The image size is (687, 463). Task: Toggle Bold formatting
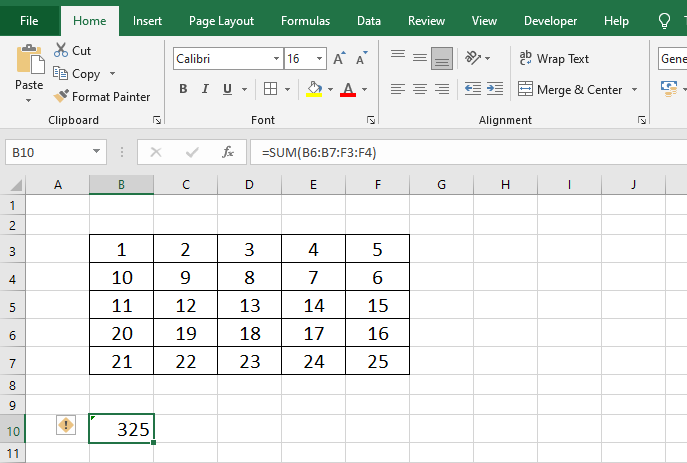pos(183,89)
